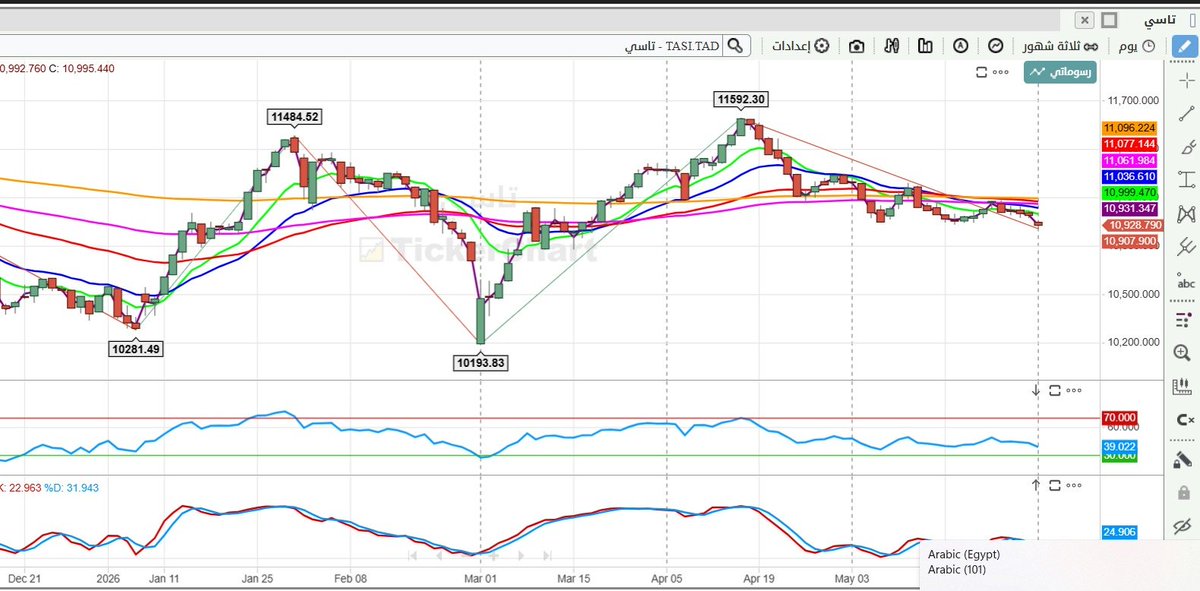Click the TASI.TAD symbol search field
Screen dimensions: 1200x591
360,46
